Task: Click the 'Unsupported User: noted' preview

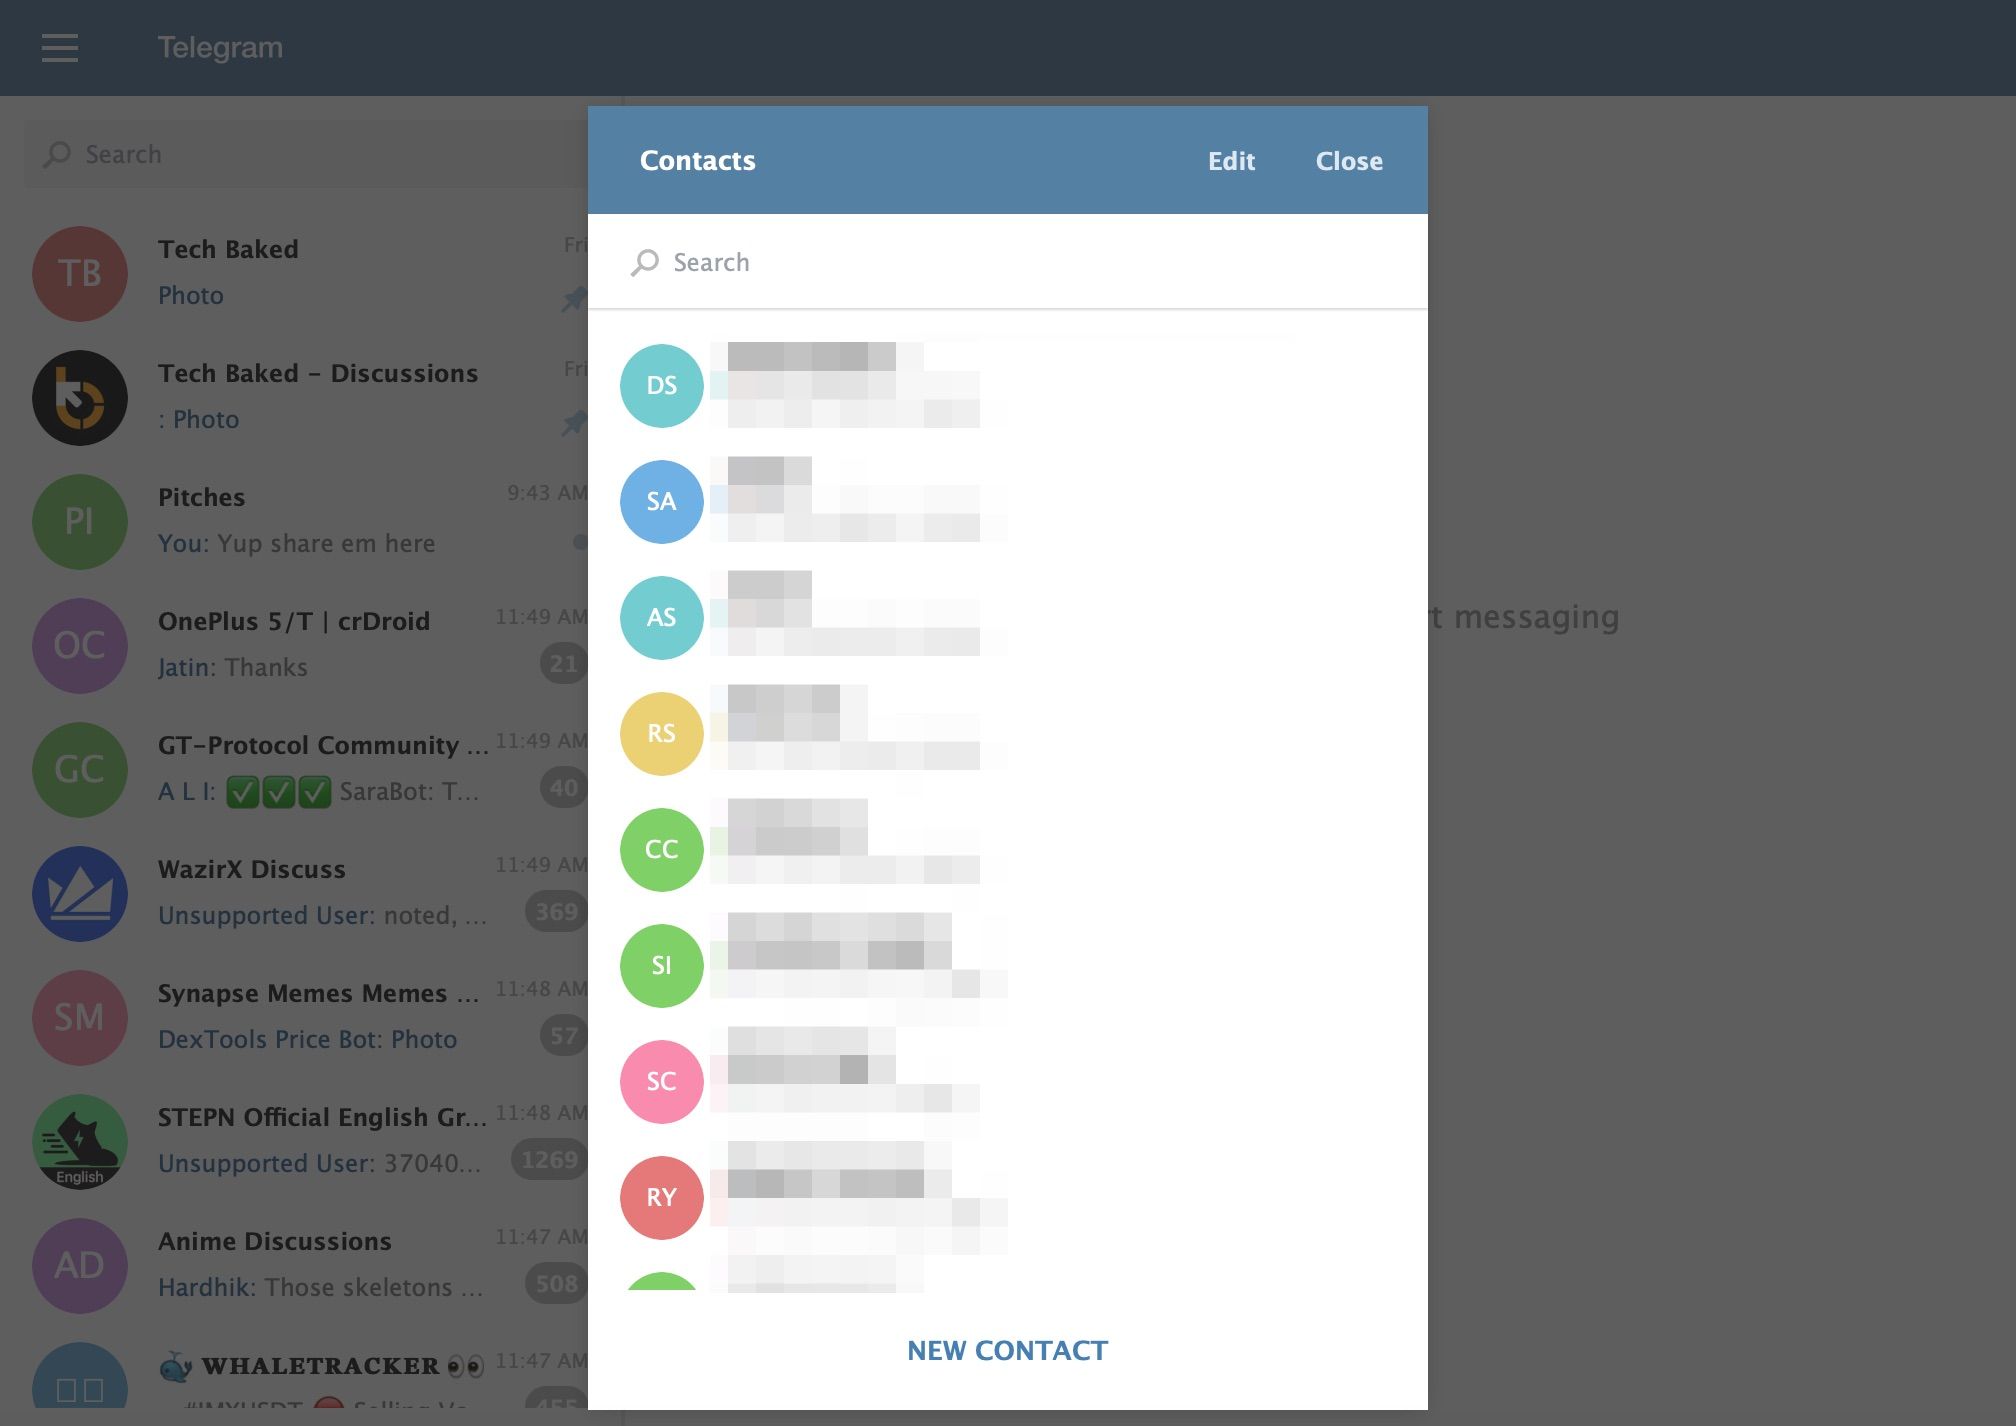Action: pos(322,915)
